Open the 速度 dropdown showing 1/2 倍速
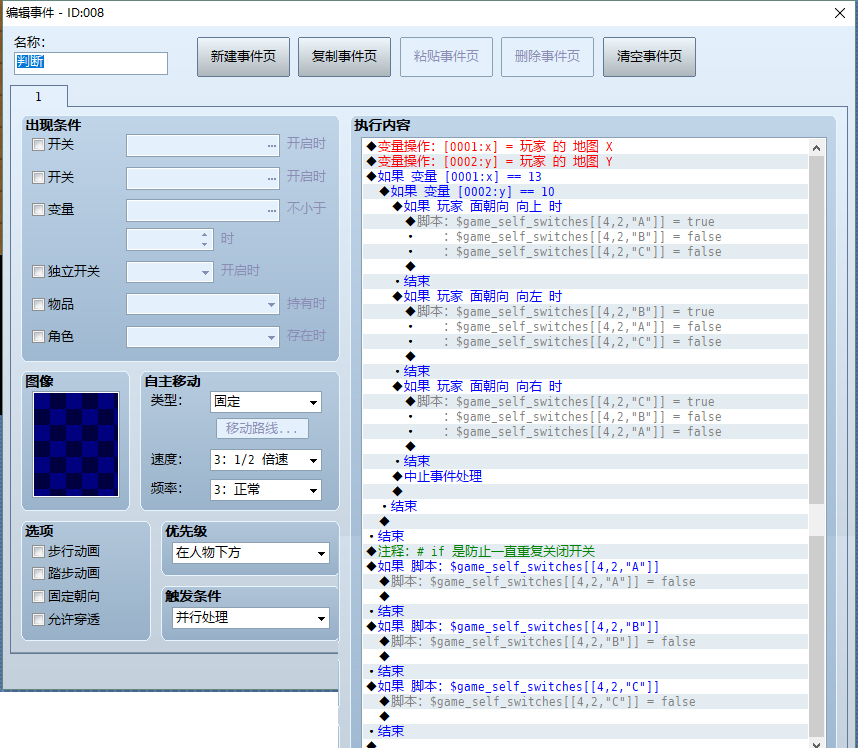This screenshot has width=858, height=748. pyautogui.click(x=265, y=460)
